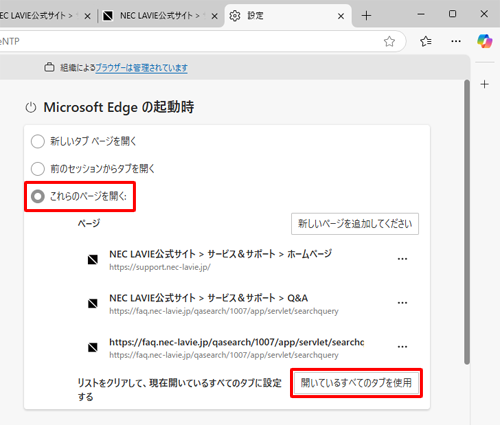Click the star icon to favorite this page
Viewport: 500px width, 425px height.
pyautogui.click(x=389, y=41)
